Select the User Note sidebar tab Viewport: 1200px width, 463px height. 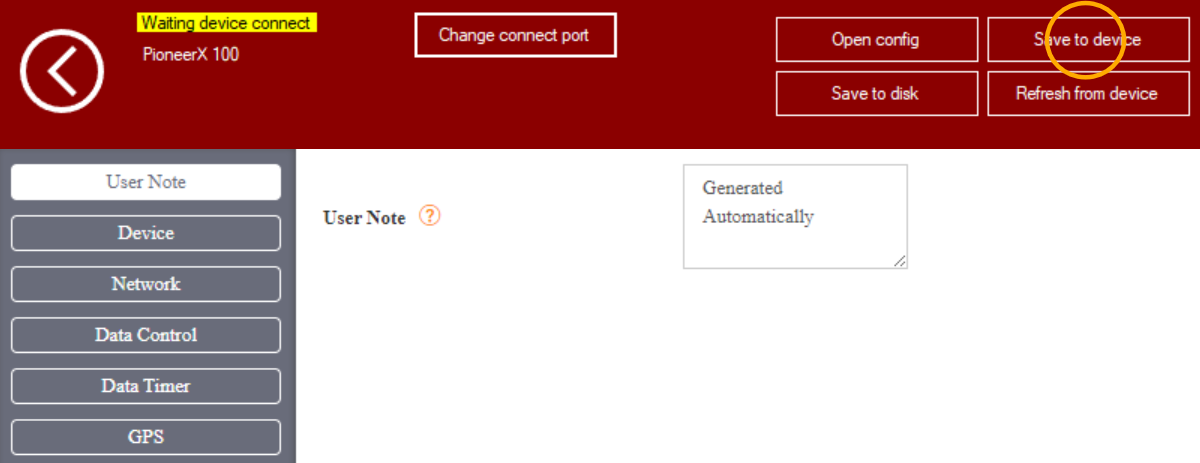tap(146, 182)
